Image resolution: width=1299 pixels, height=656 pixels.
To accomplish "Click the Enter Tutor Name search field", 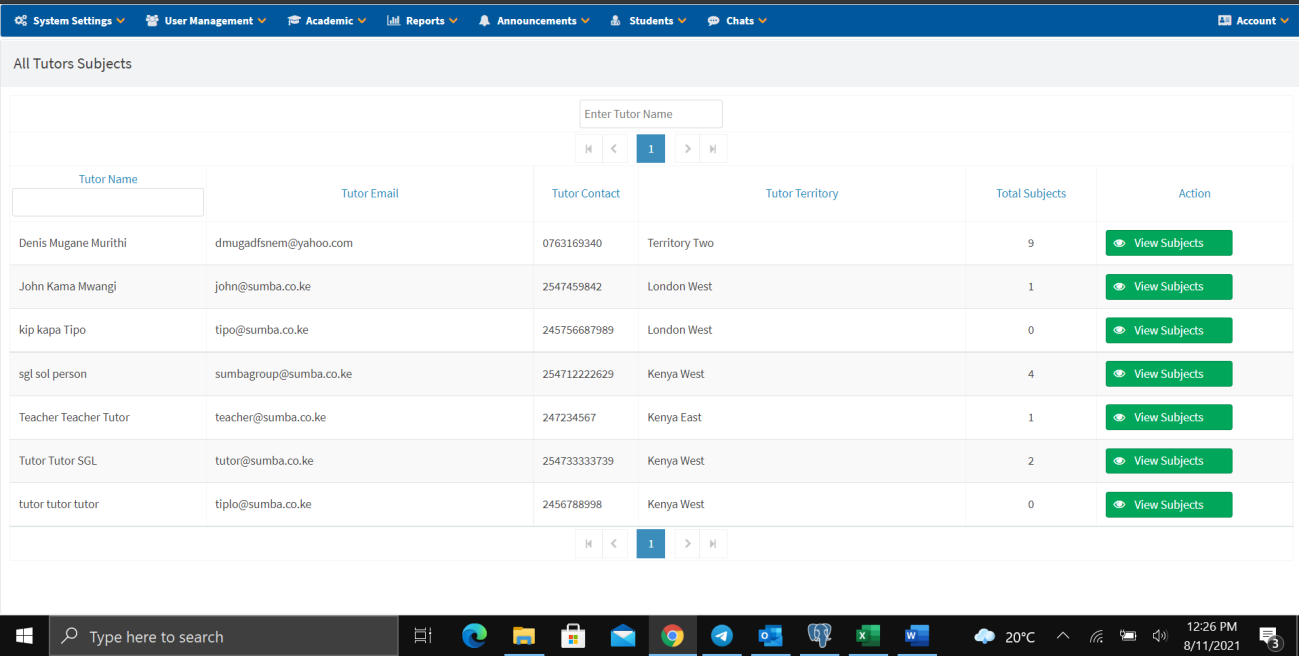I will click(651, 114).
